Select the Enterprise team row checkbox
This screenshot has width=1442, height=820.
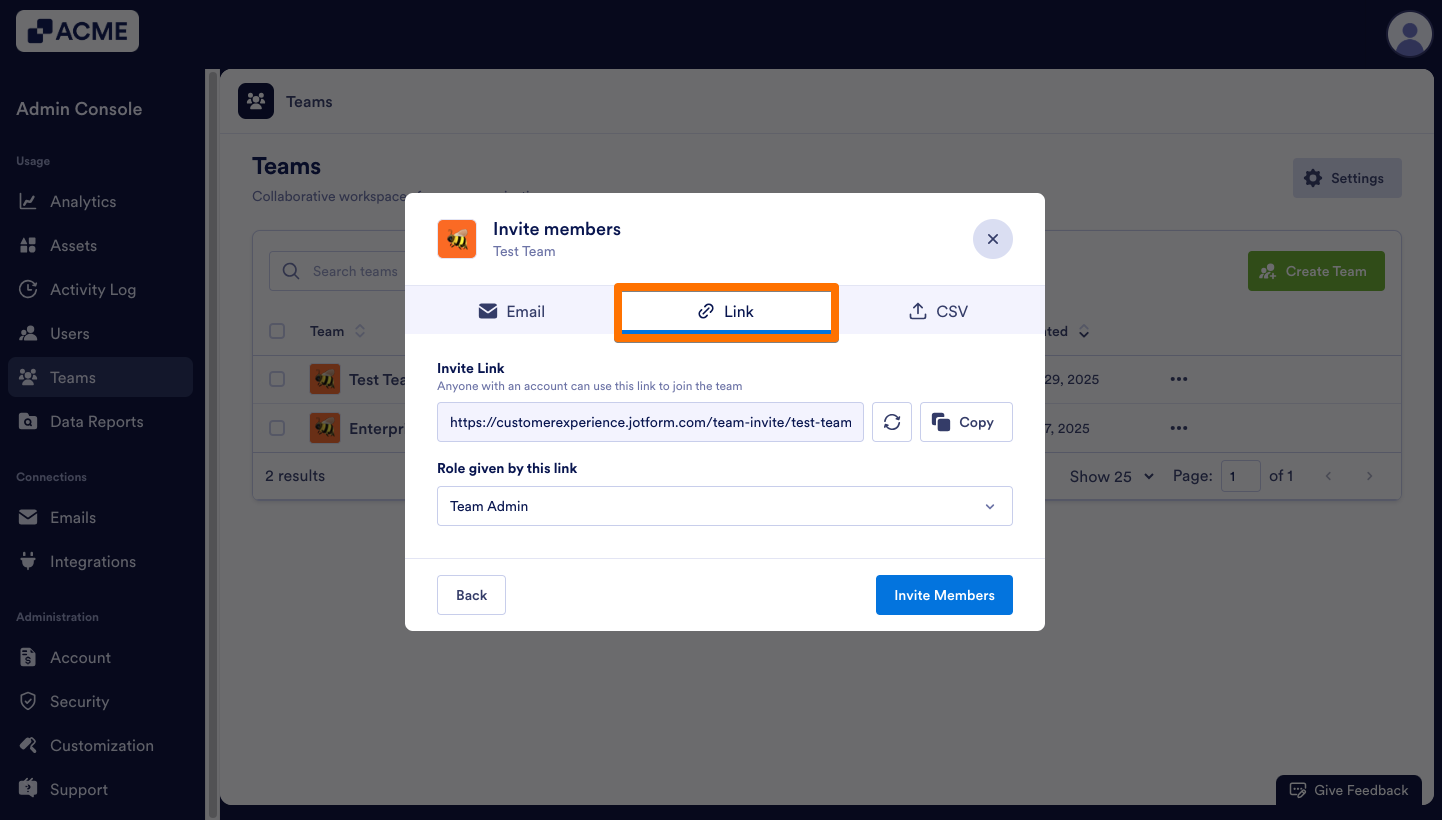[277, 428]
